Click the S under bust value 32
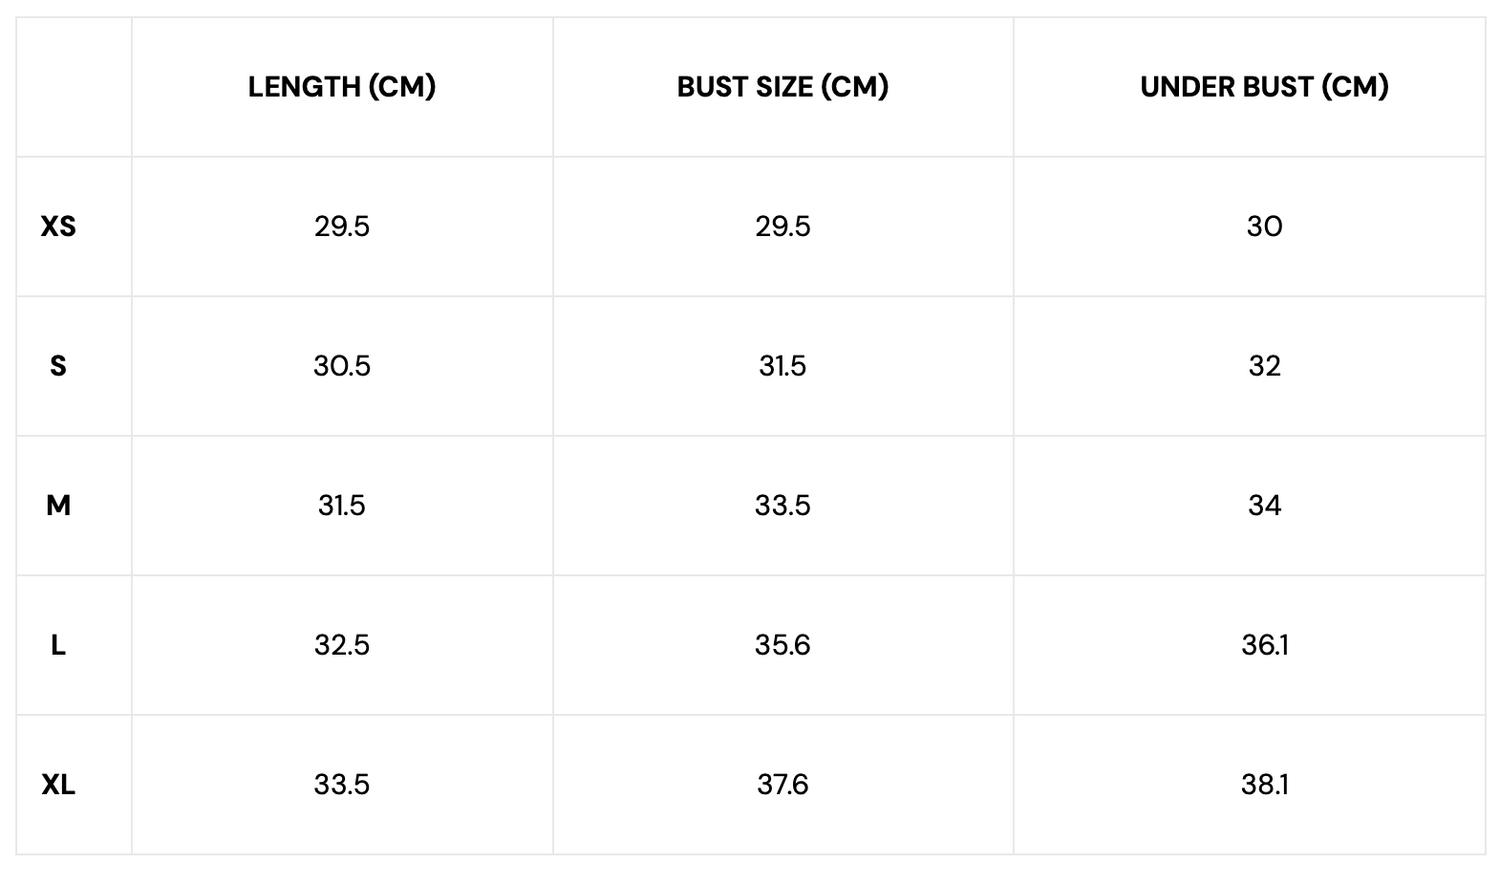1500x885 pixels. 1264,366
